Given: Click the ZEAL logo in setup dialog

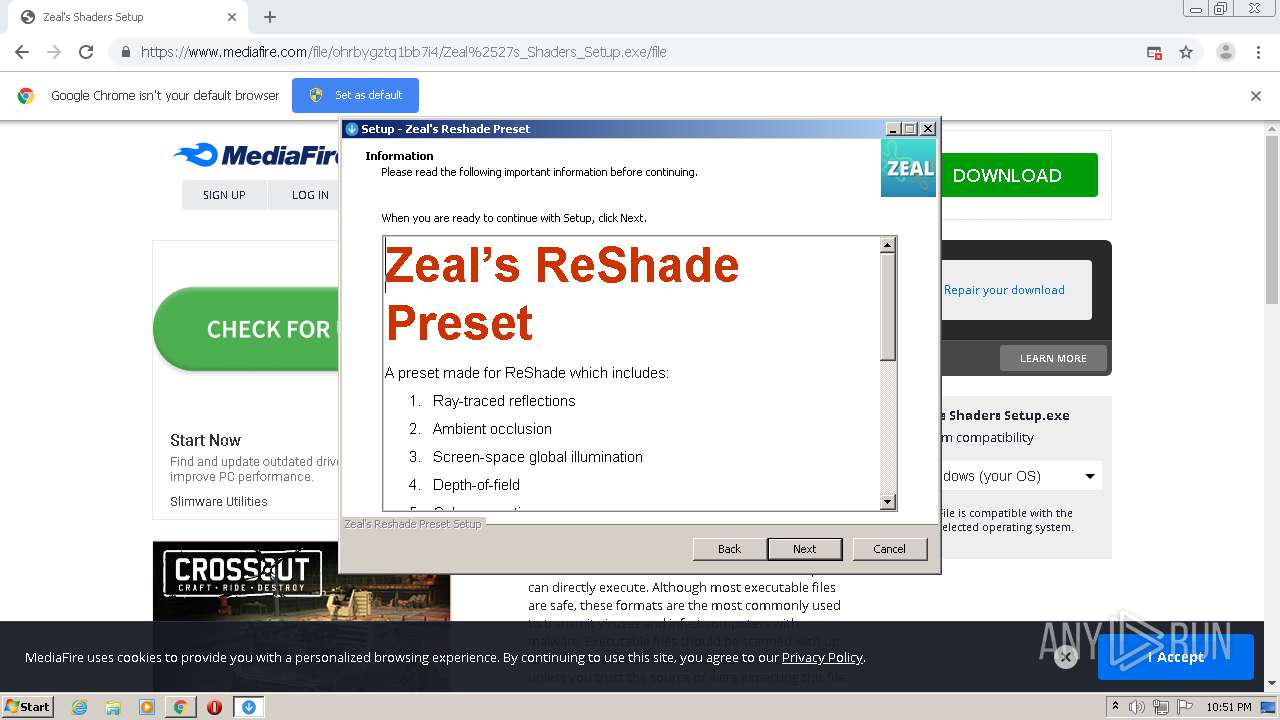Looking at the screenshot, I should (908, 168).
